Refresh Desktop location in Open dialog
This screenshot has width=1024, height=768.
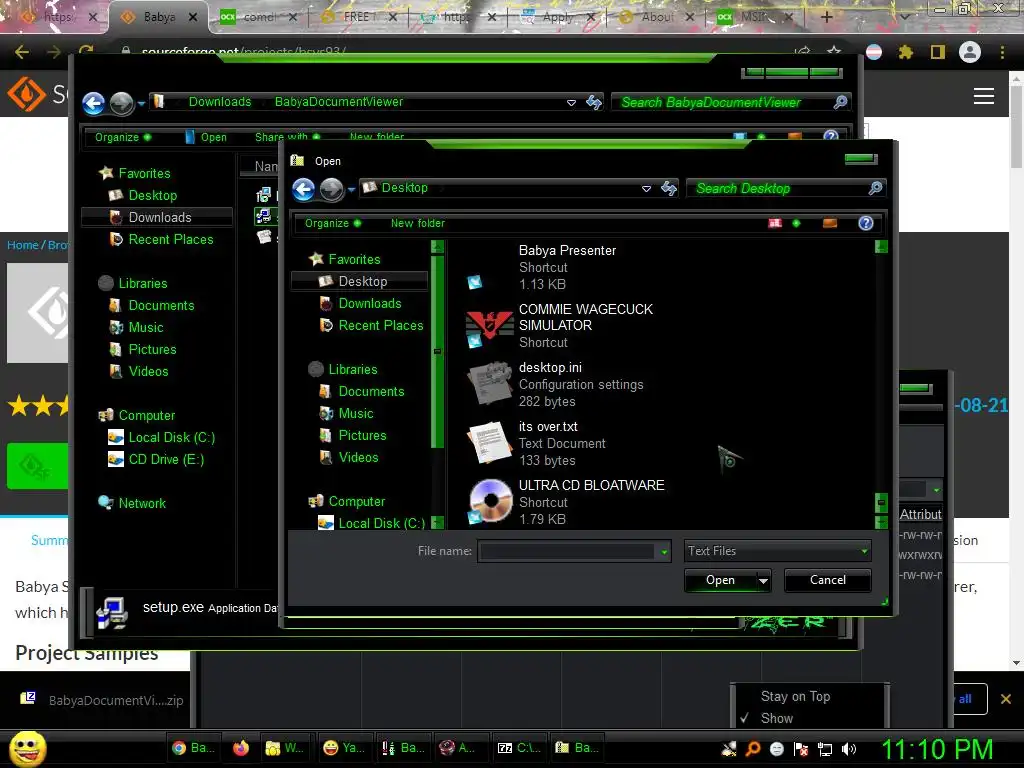coord(669,189)
